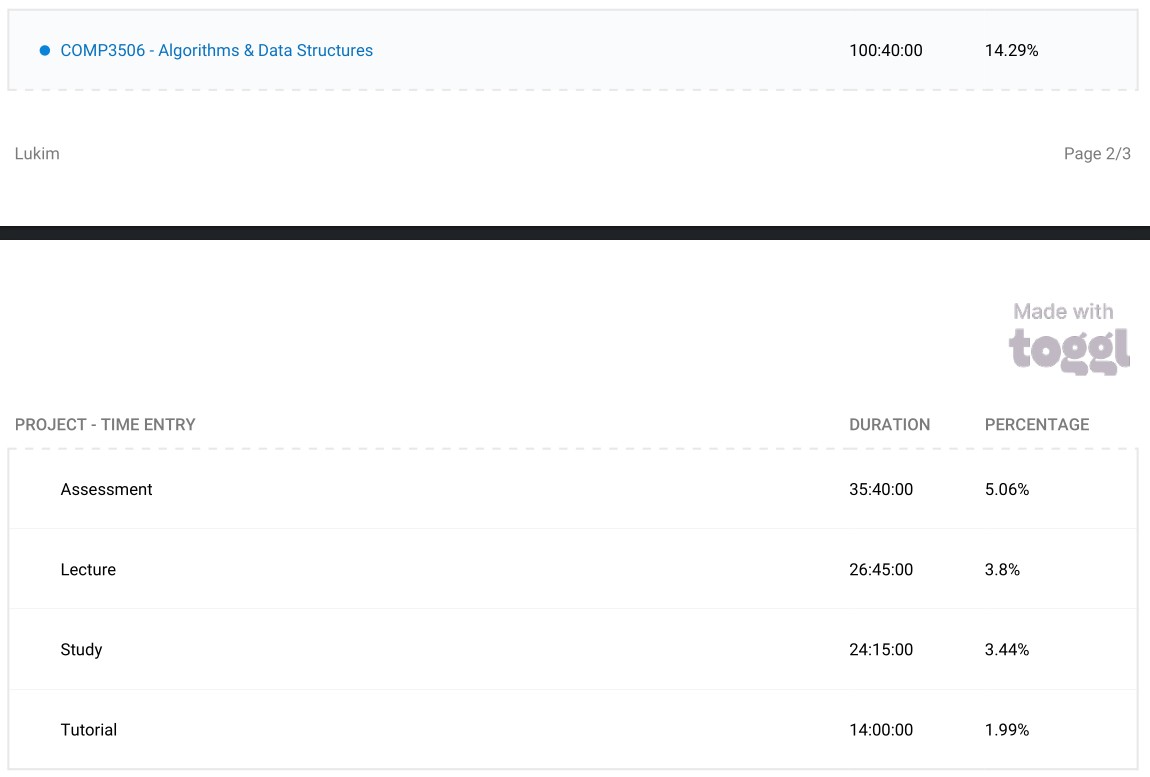
Task: Click the blue project color dot
Action: point(45,51)
